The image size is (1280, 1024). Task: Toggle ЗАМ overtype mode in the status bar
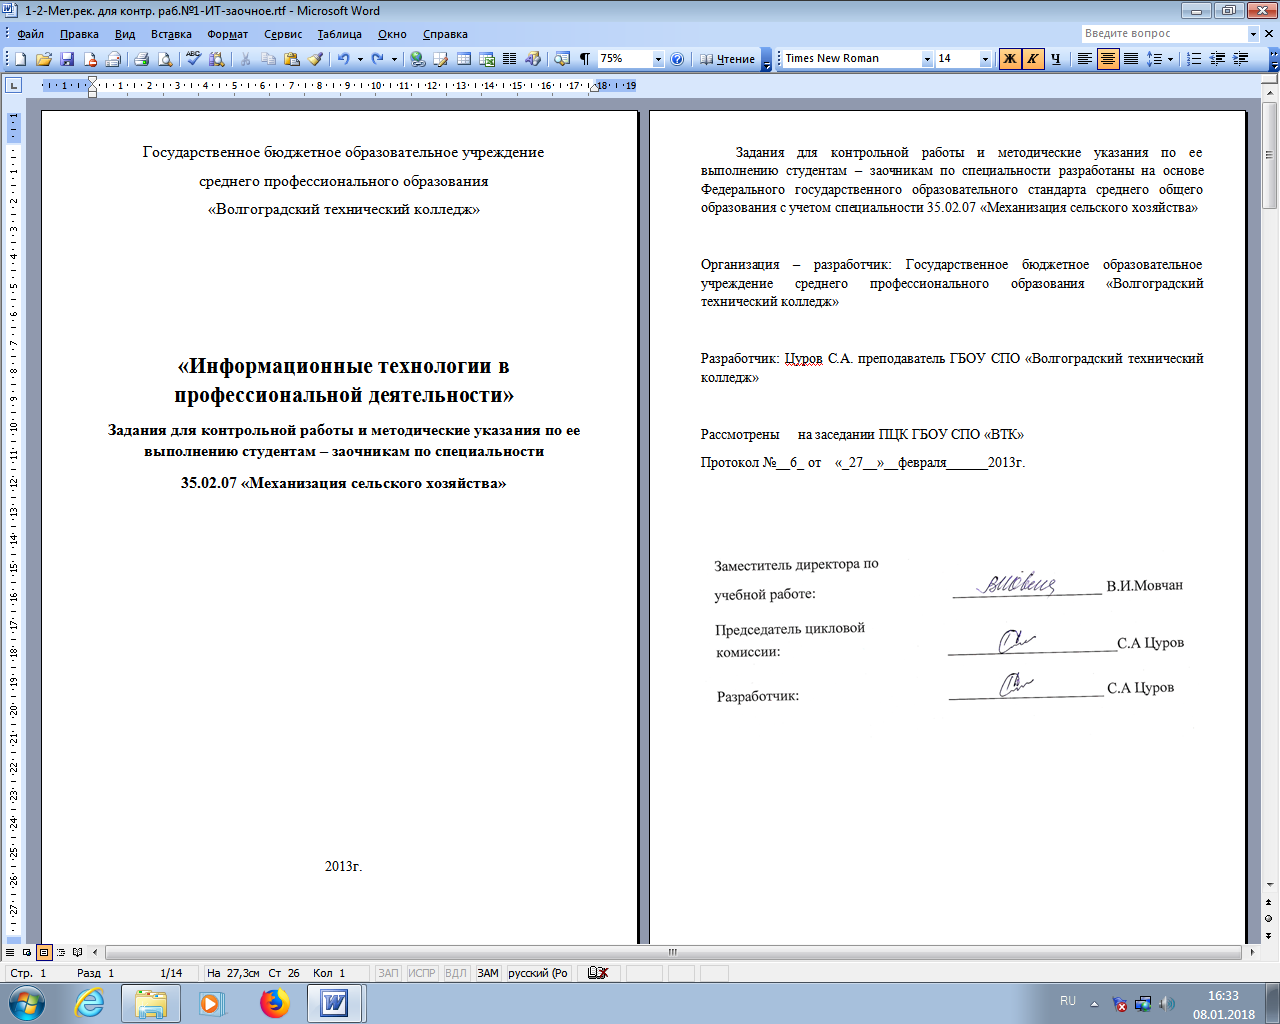coord(487,973)
